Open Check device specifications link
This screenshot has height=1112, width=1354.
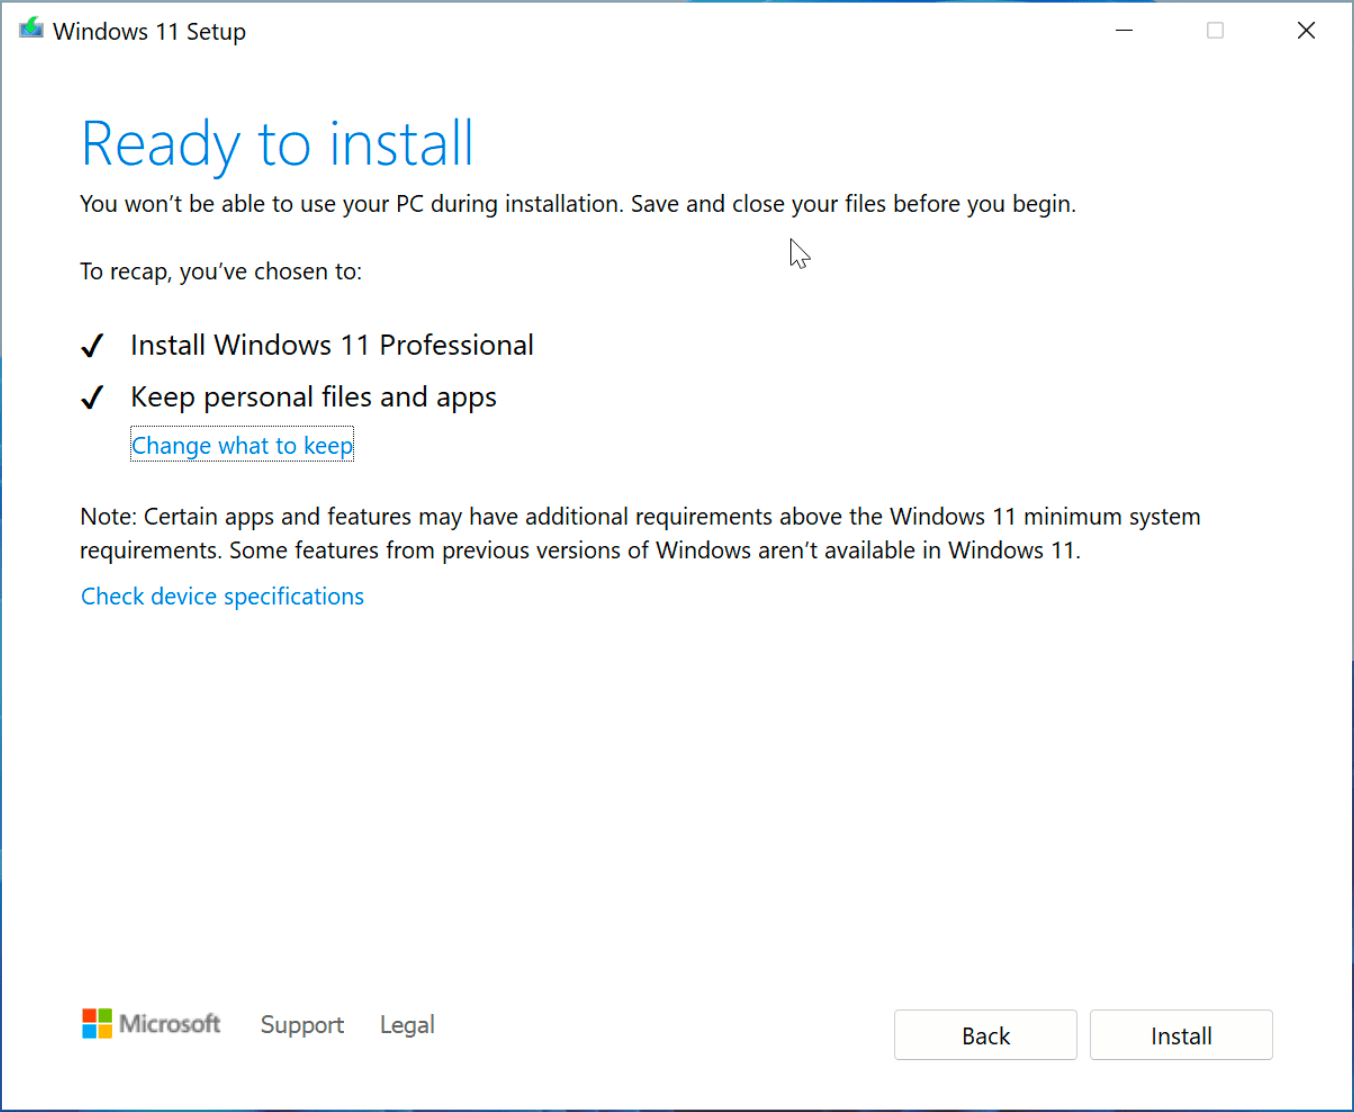tap(222, 596)
